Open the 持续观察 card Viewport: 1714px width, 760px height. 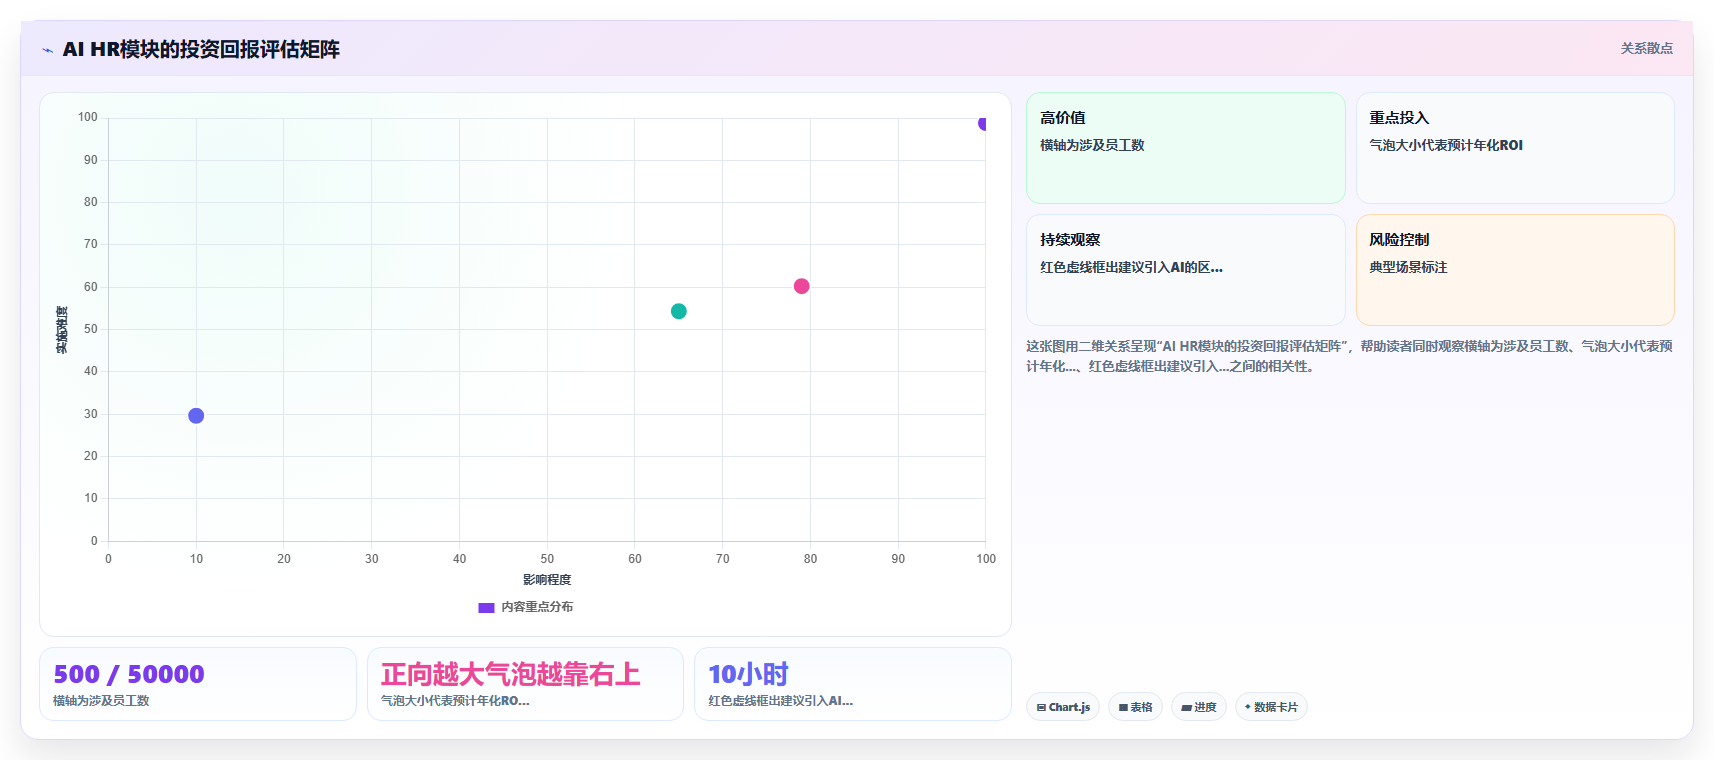pyautogui.click(x=1185, y=270)
